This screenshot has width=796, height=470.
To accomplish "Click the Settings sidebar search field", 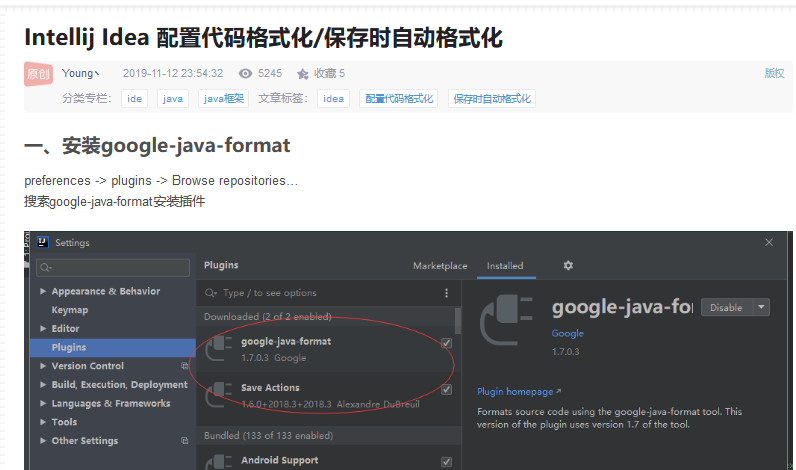I will click(x=113, y=267).
